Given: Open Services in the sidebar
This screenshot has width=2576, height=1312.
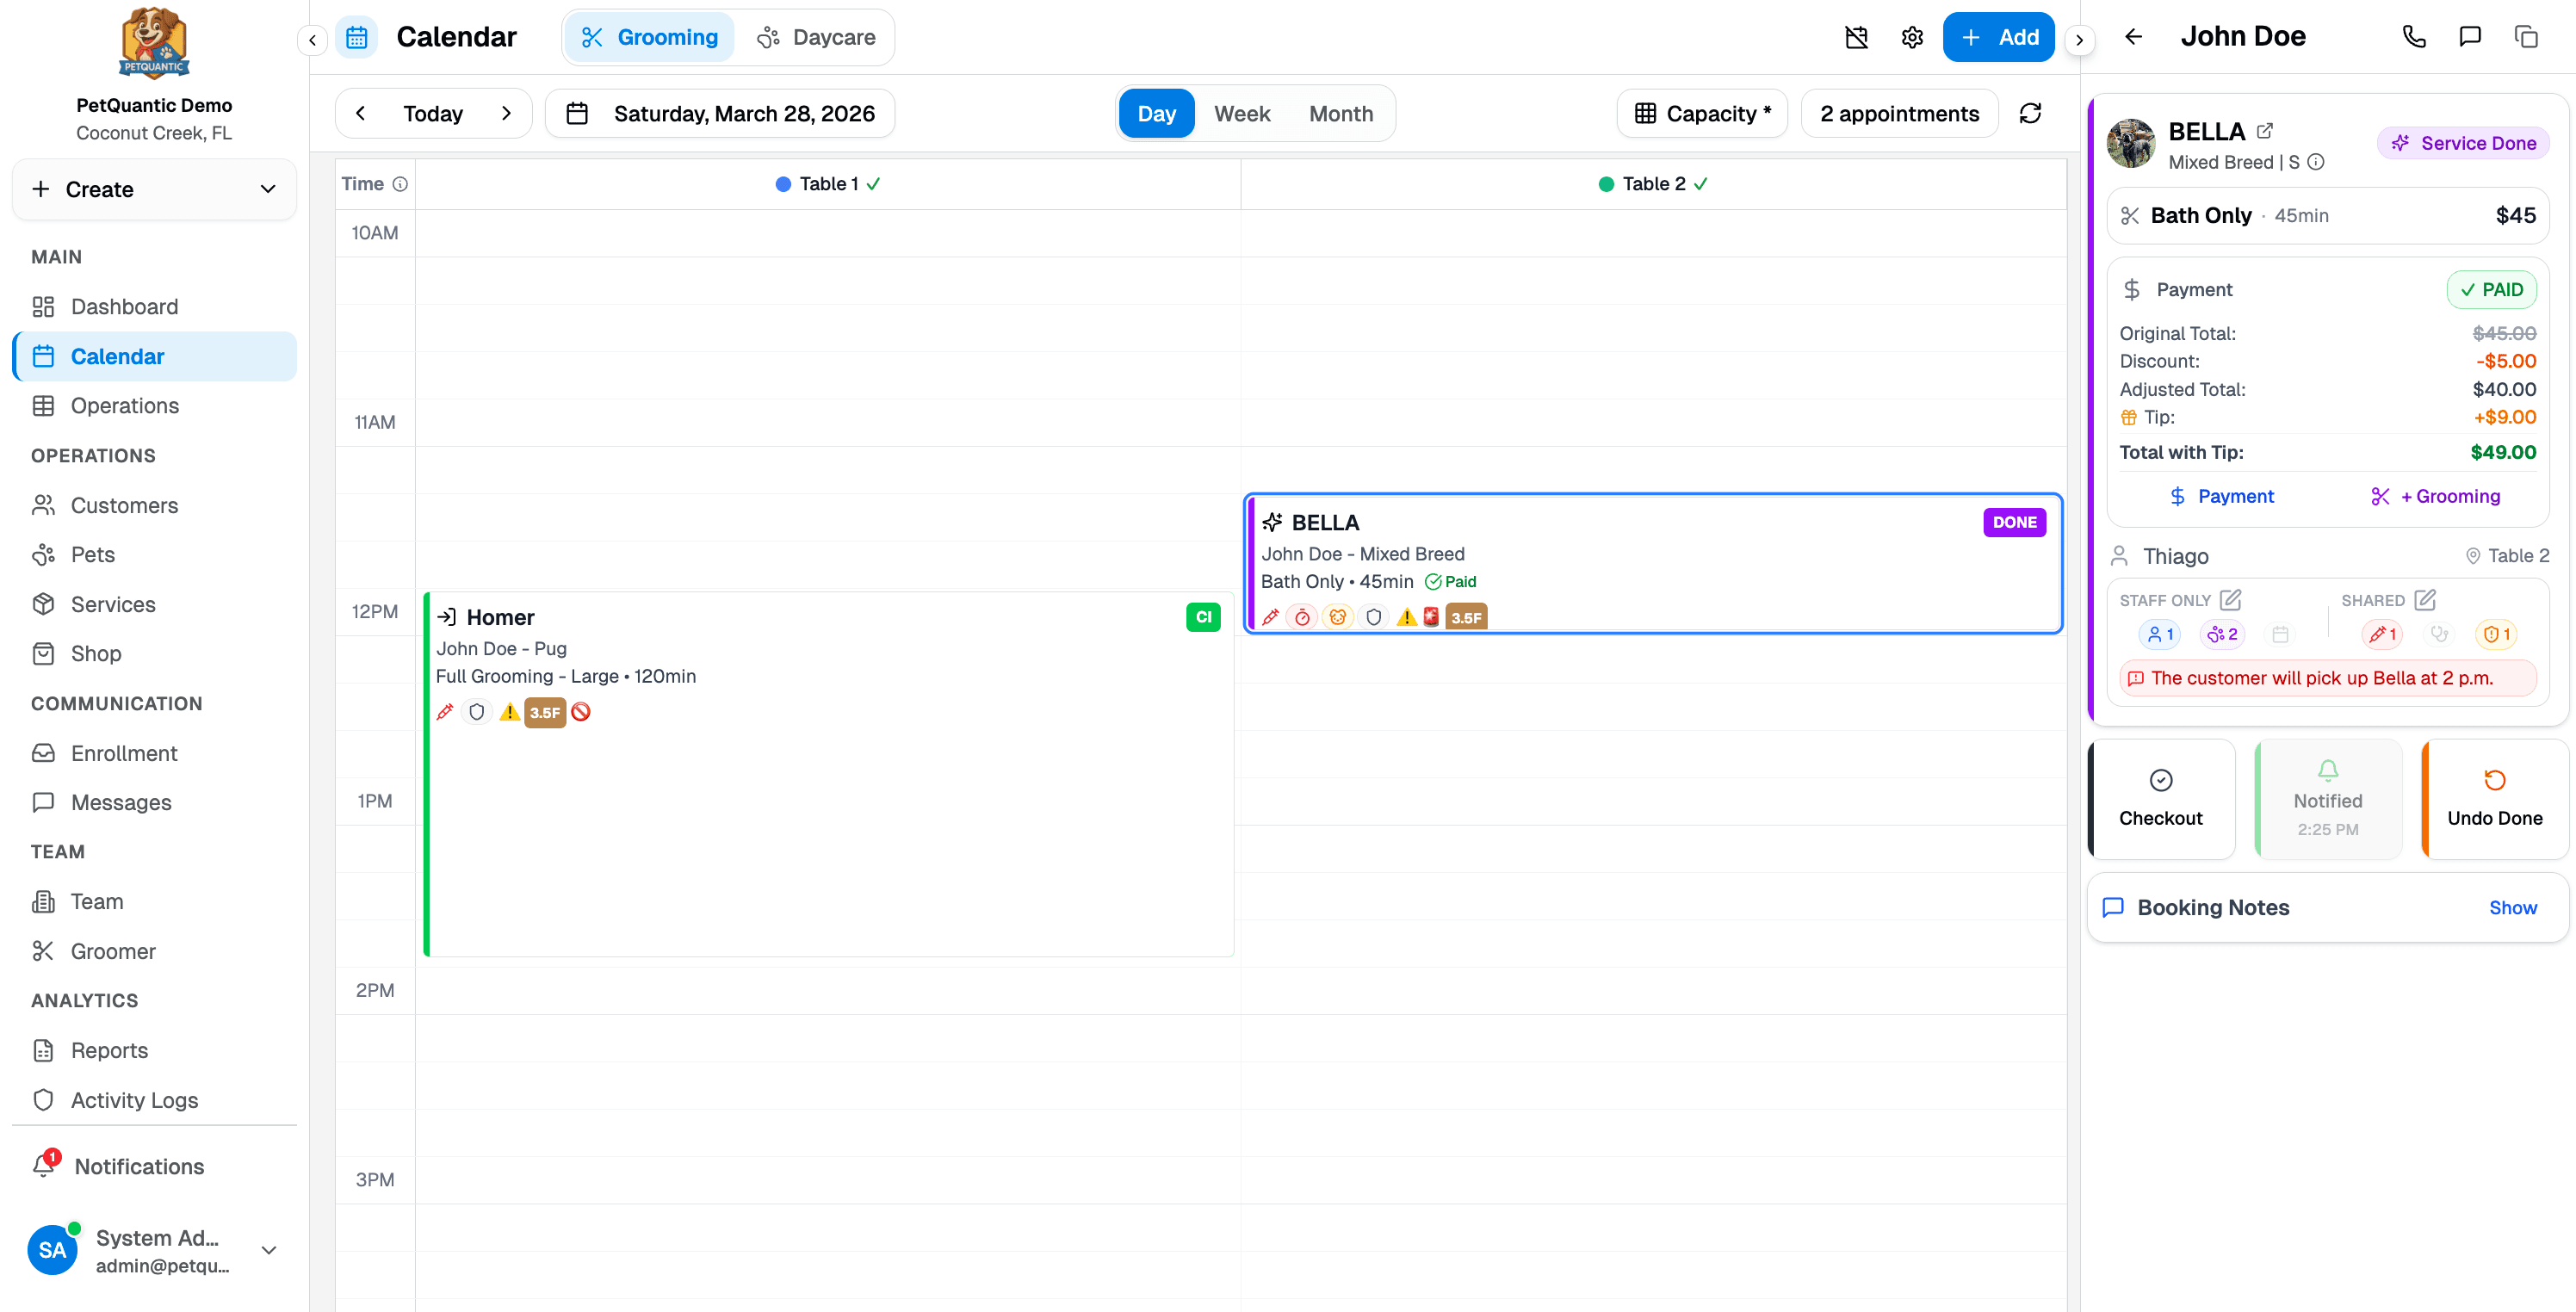Looking at the screenshot, I should 154,604.
